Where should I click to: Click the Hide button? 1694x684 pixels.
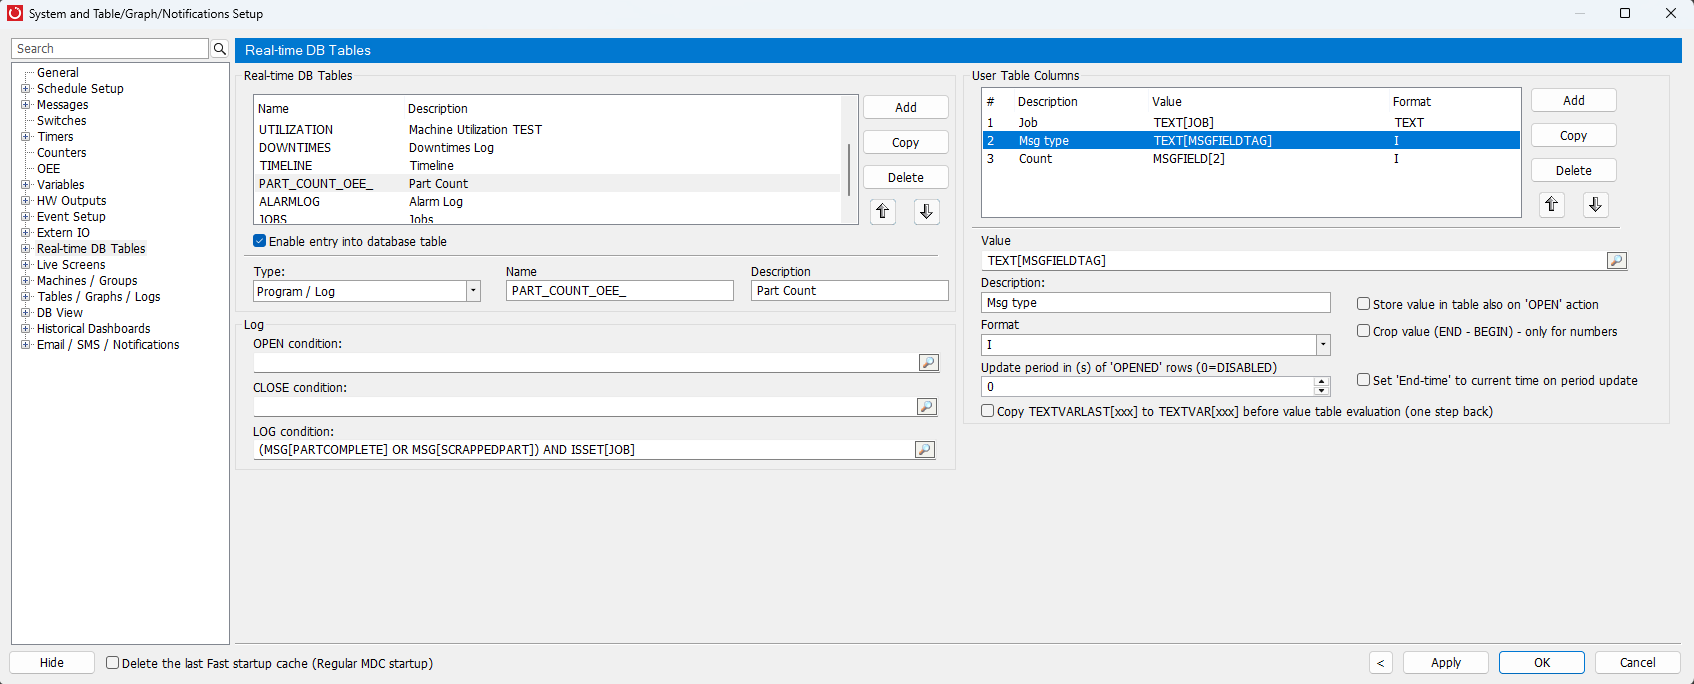coord(52,663)
